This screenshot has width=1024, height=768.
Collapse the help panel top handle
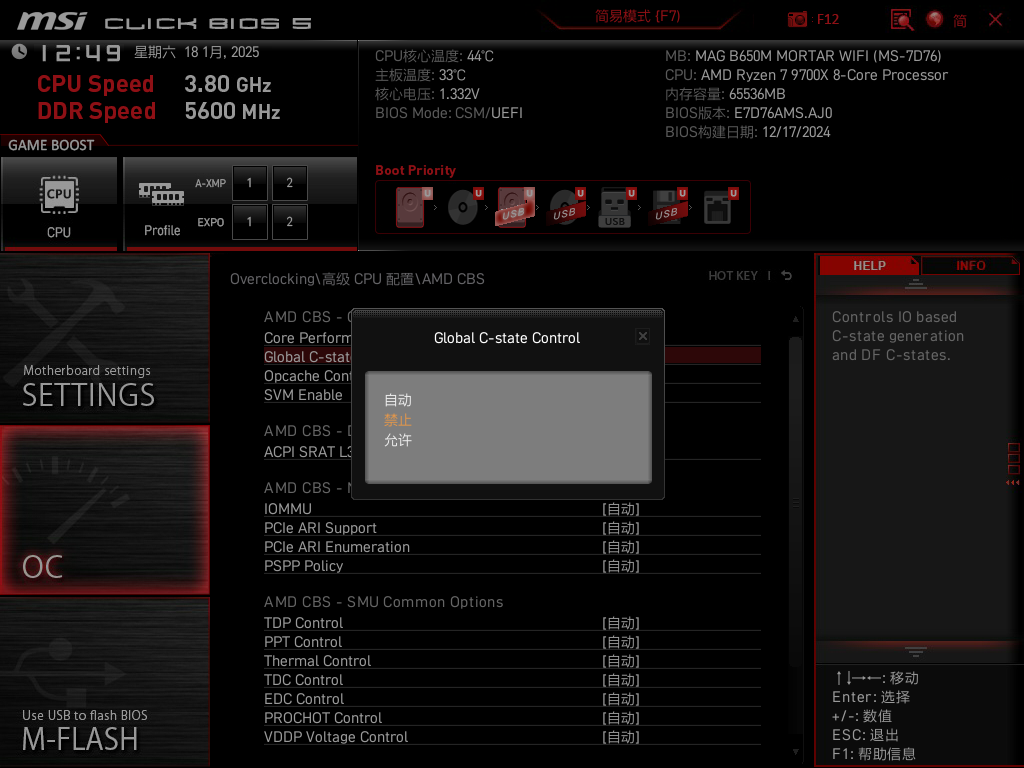916,283
